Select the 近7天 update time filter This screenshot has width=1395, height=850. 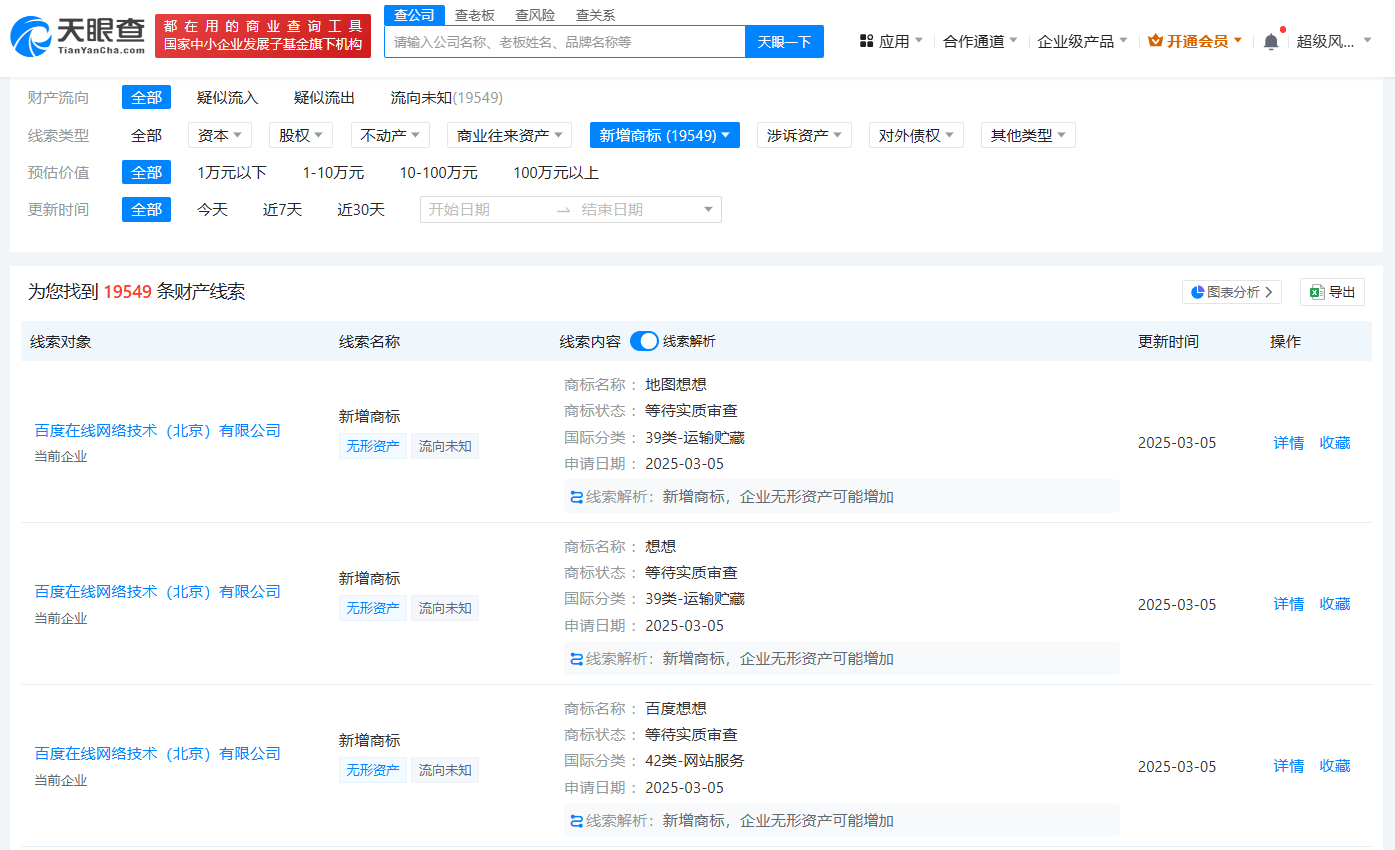click(x=282, y=210)
